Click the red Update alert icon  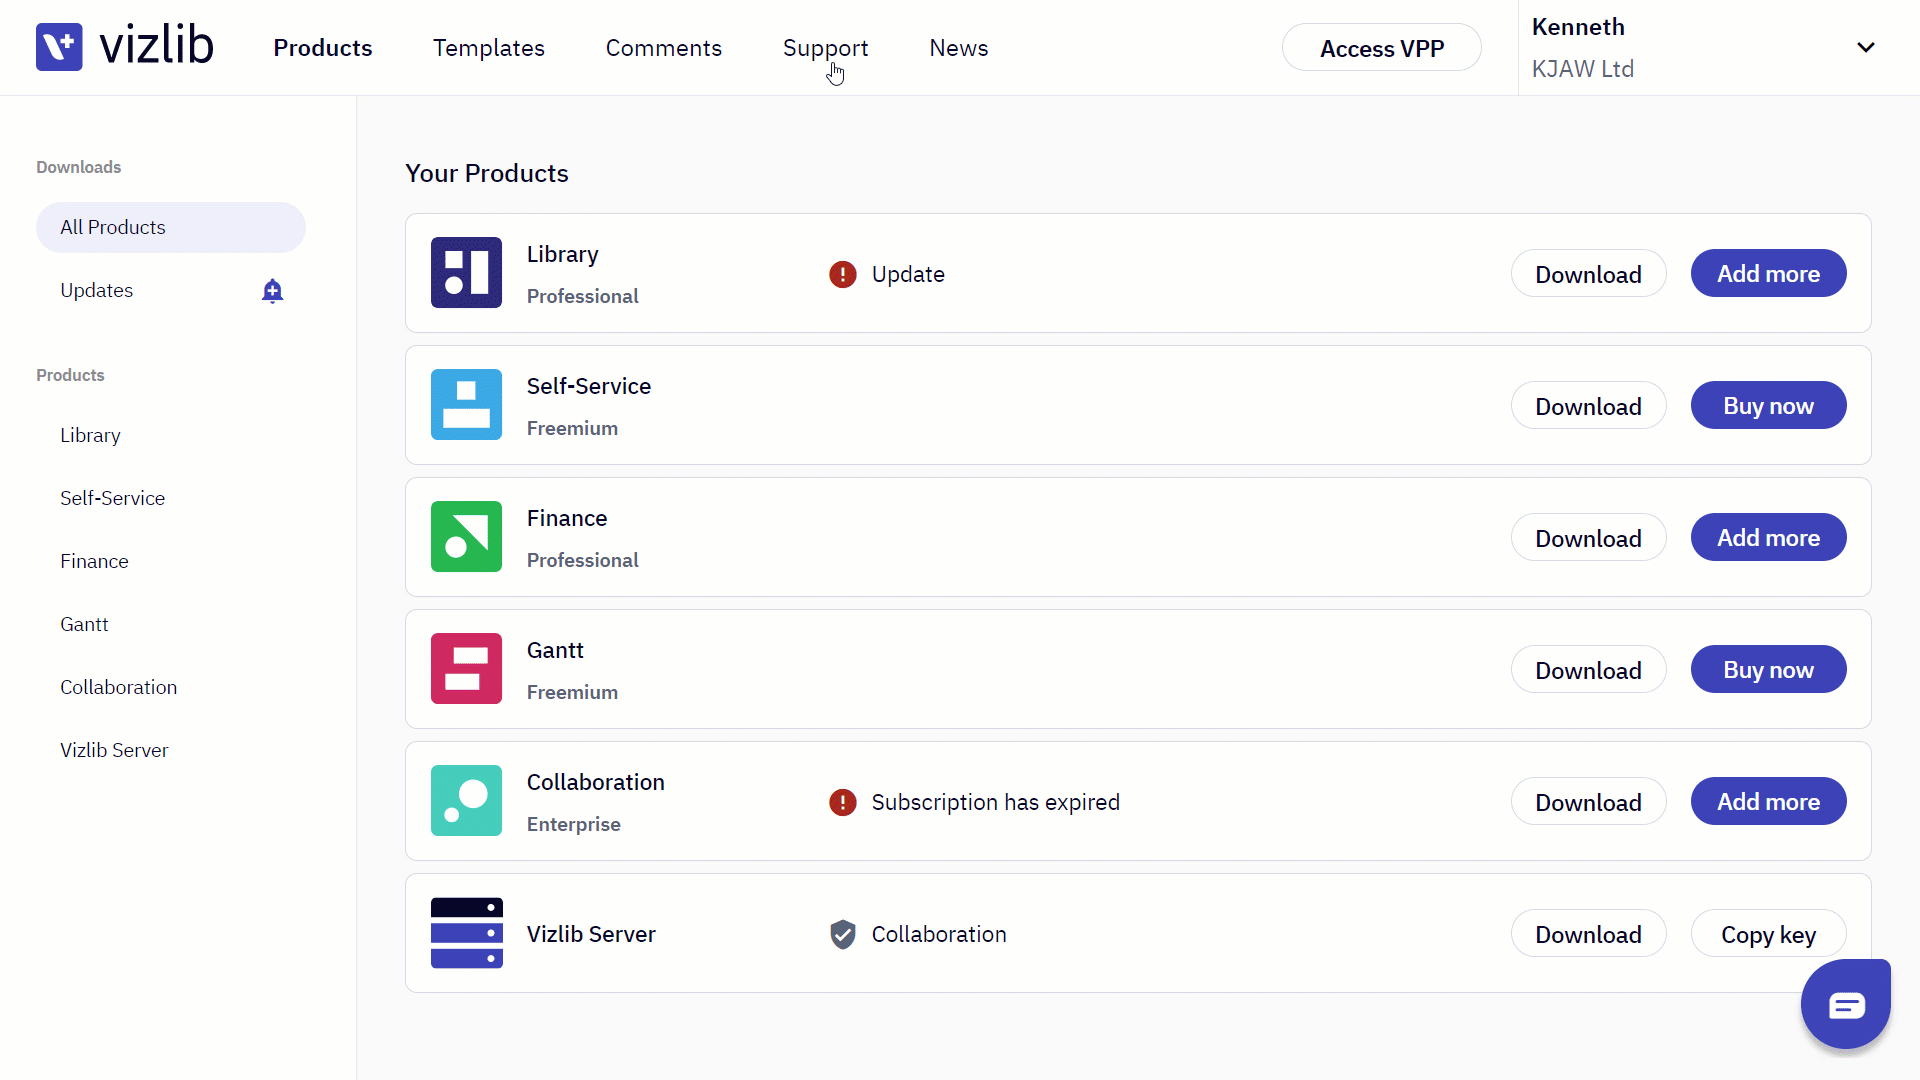tap(843, 274)
